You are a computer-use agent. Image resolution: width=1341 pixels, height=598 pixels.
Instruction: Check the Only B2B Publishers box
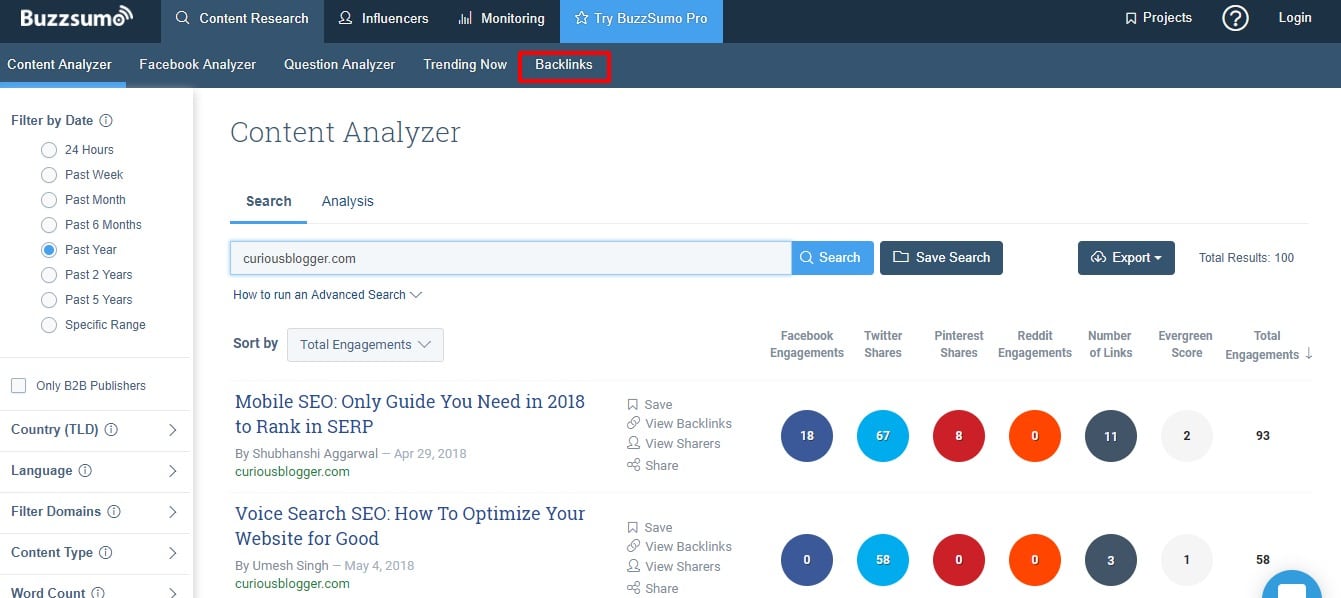[x=18, y=386]
